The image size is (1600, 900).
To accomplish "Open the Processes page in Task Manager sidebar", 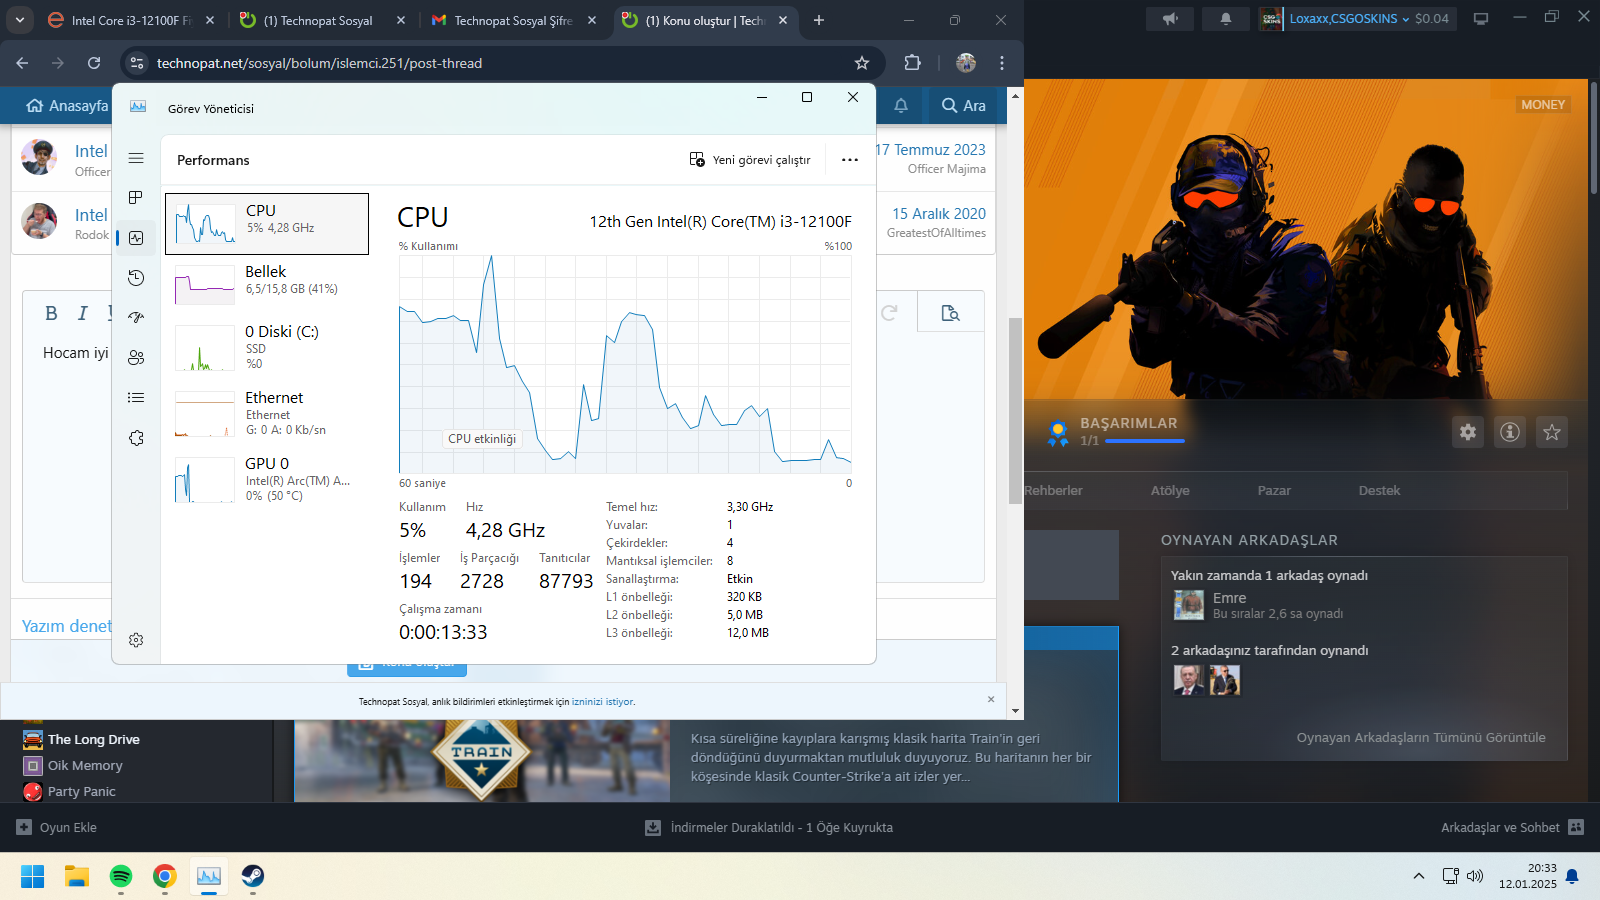I will click(136, 198).
